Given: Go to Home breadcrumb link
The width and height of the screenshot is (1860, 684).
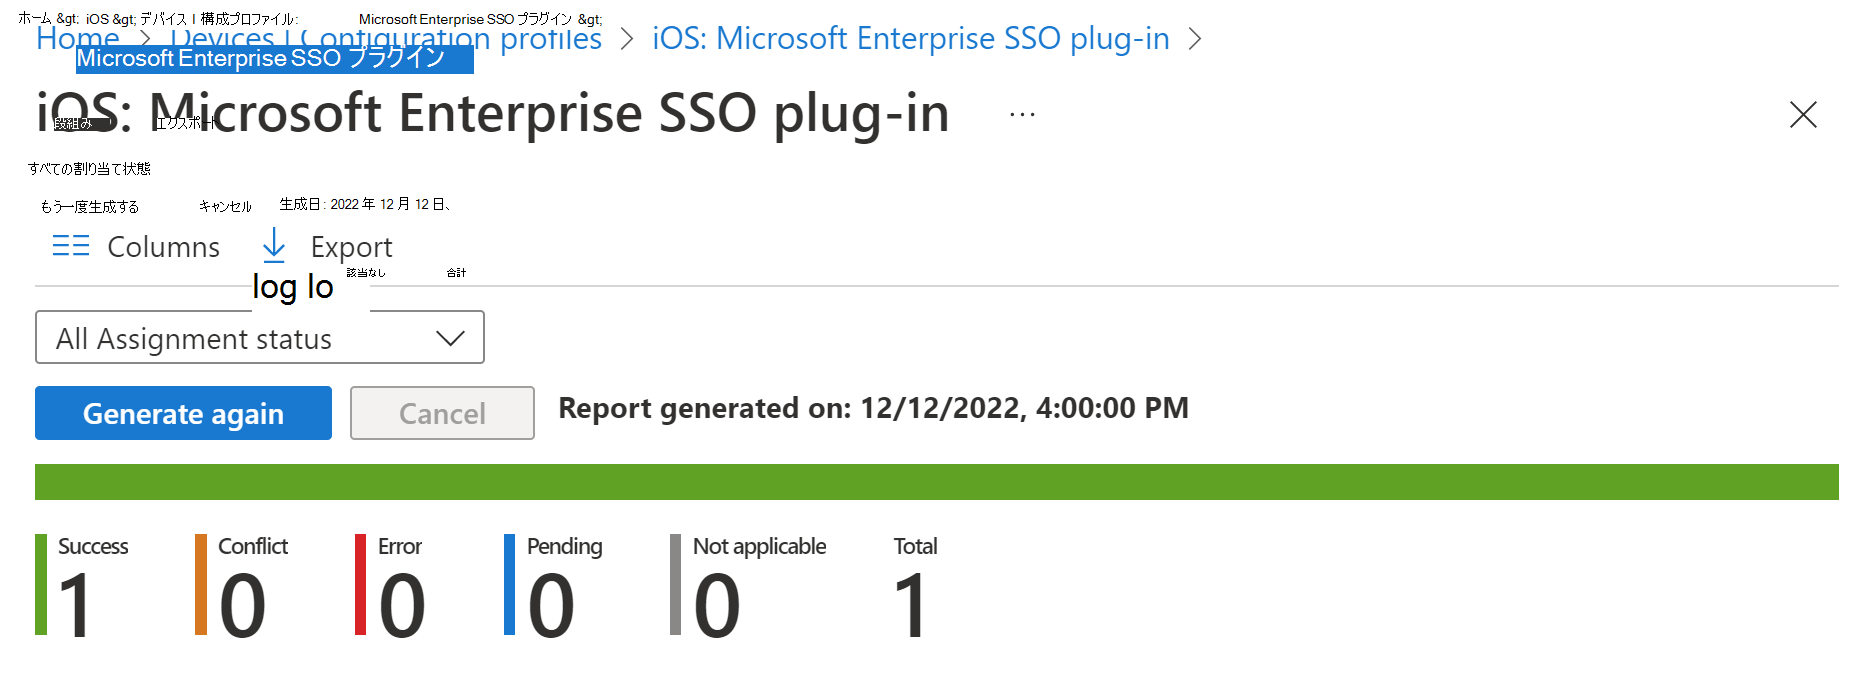Looking at the screenshot, I should 77,39.
